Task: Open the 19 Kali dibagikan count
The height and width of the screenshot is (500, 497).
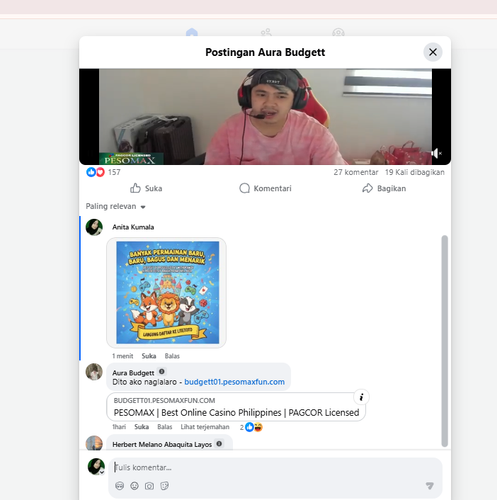Action: pos(415,172)
